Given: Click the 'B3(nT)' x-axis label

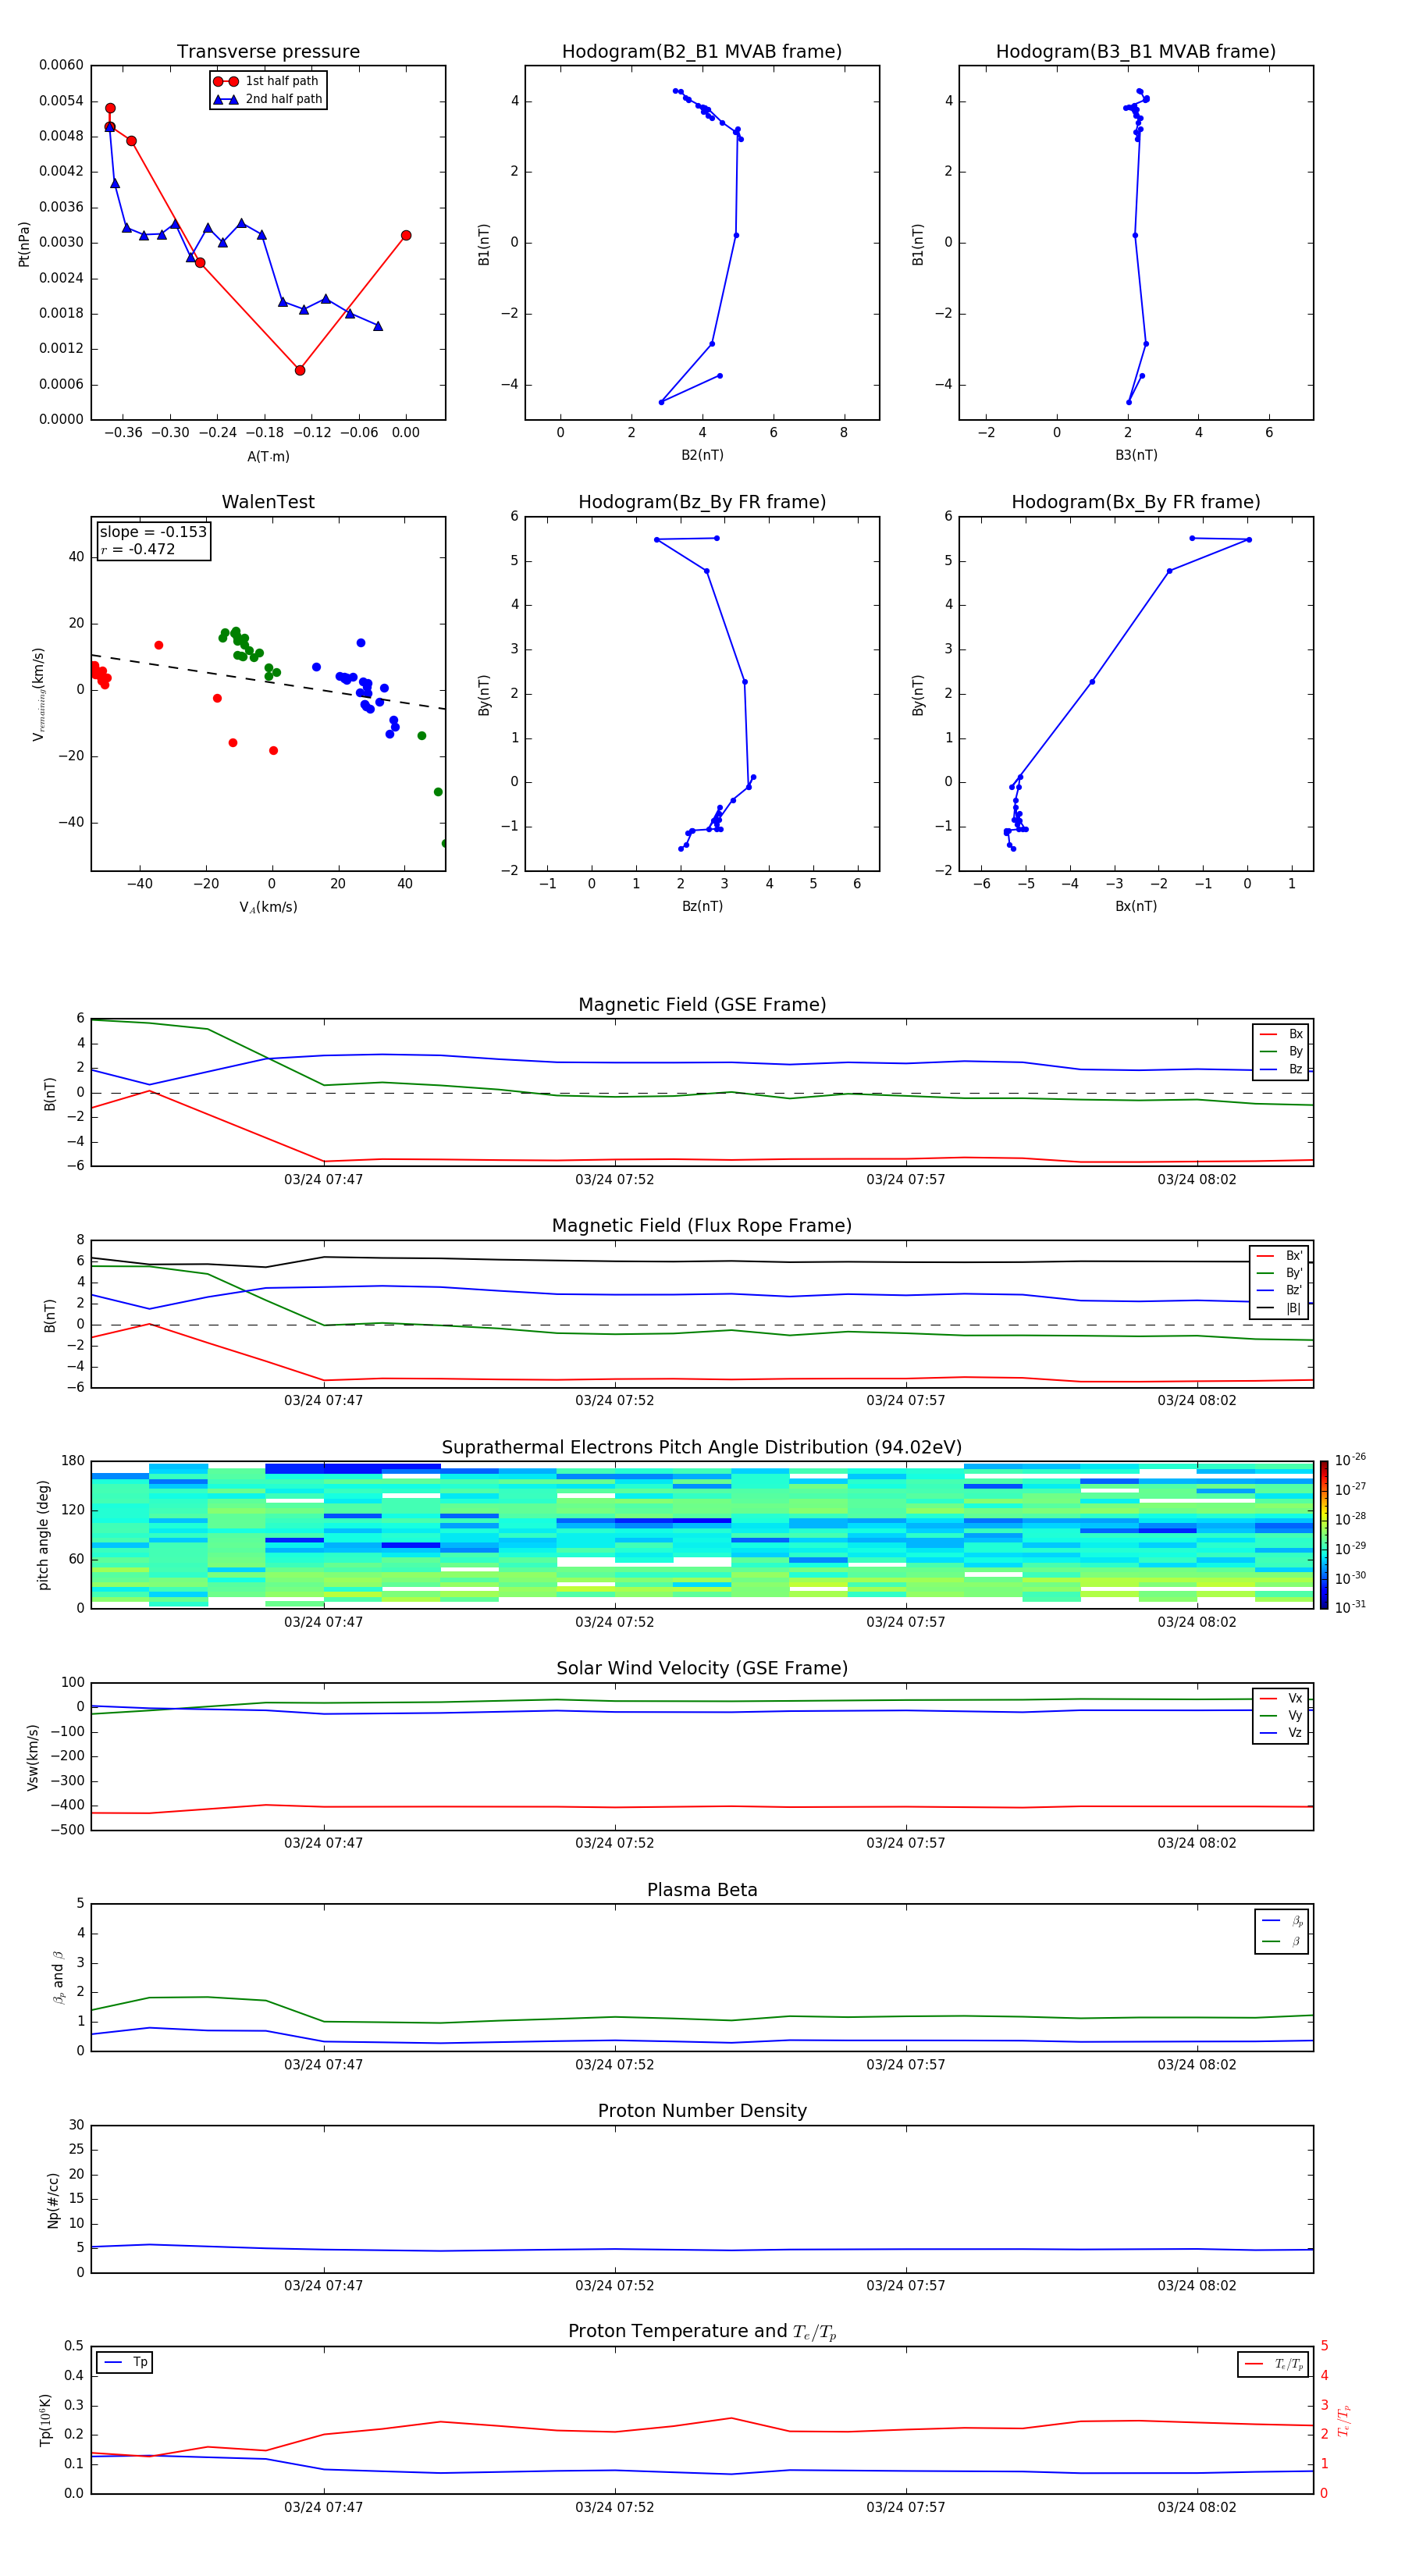Looking at the screenshot, I should pos(1136,455).
